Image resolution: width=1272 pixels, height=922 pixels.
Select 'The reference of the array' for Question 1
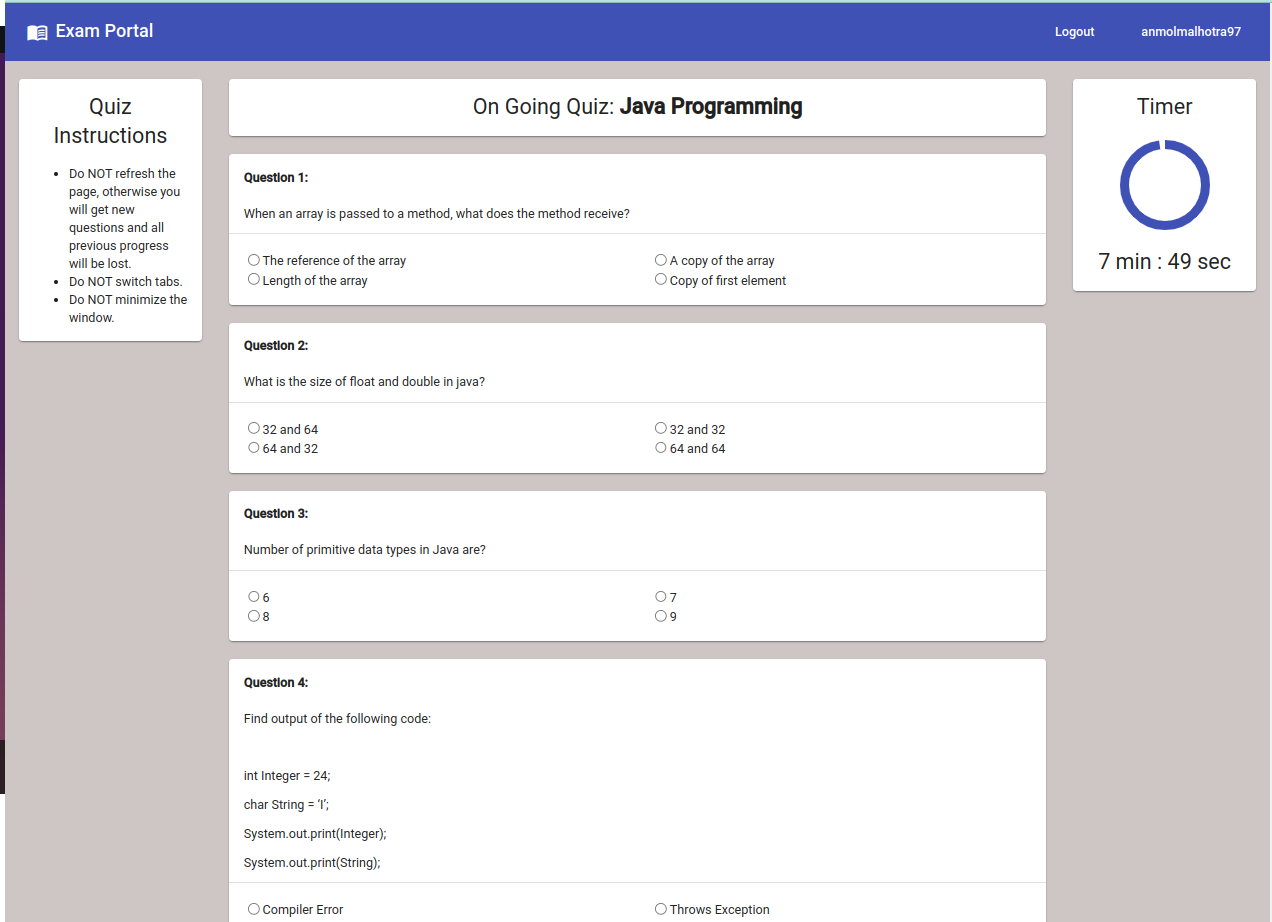click(253, 259)
